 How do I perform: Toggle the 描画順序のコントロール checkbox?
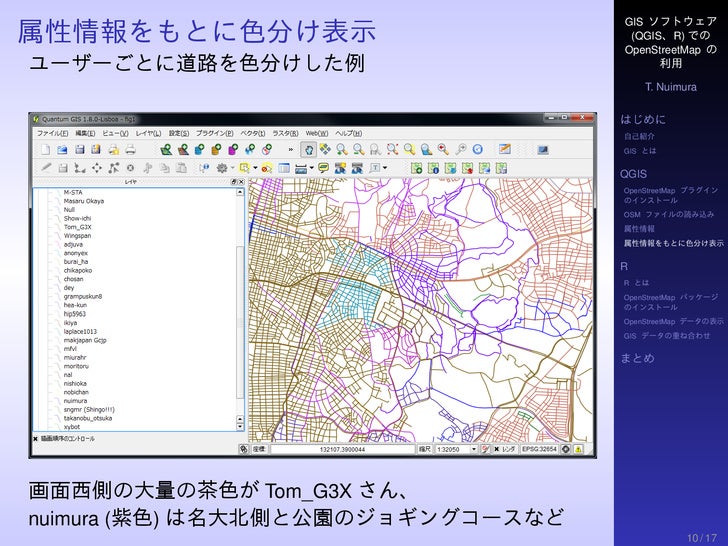[35, 438]
